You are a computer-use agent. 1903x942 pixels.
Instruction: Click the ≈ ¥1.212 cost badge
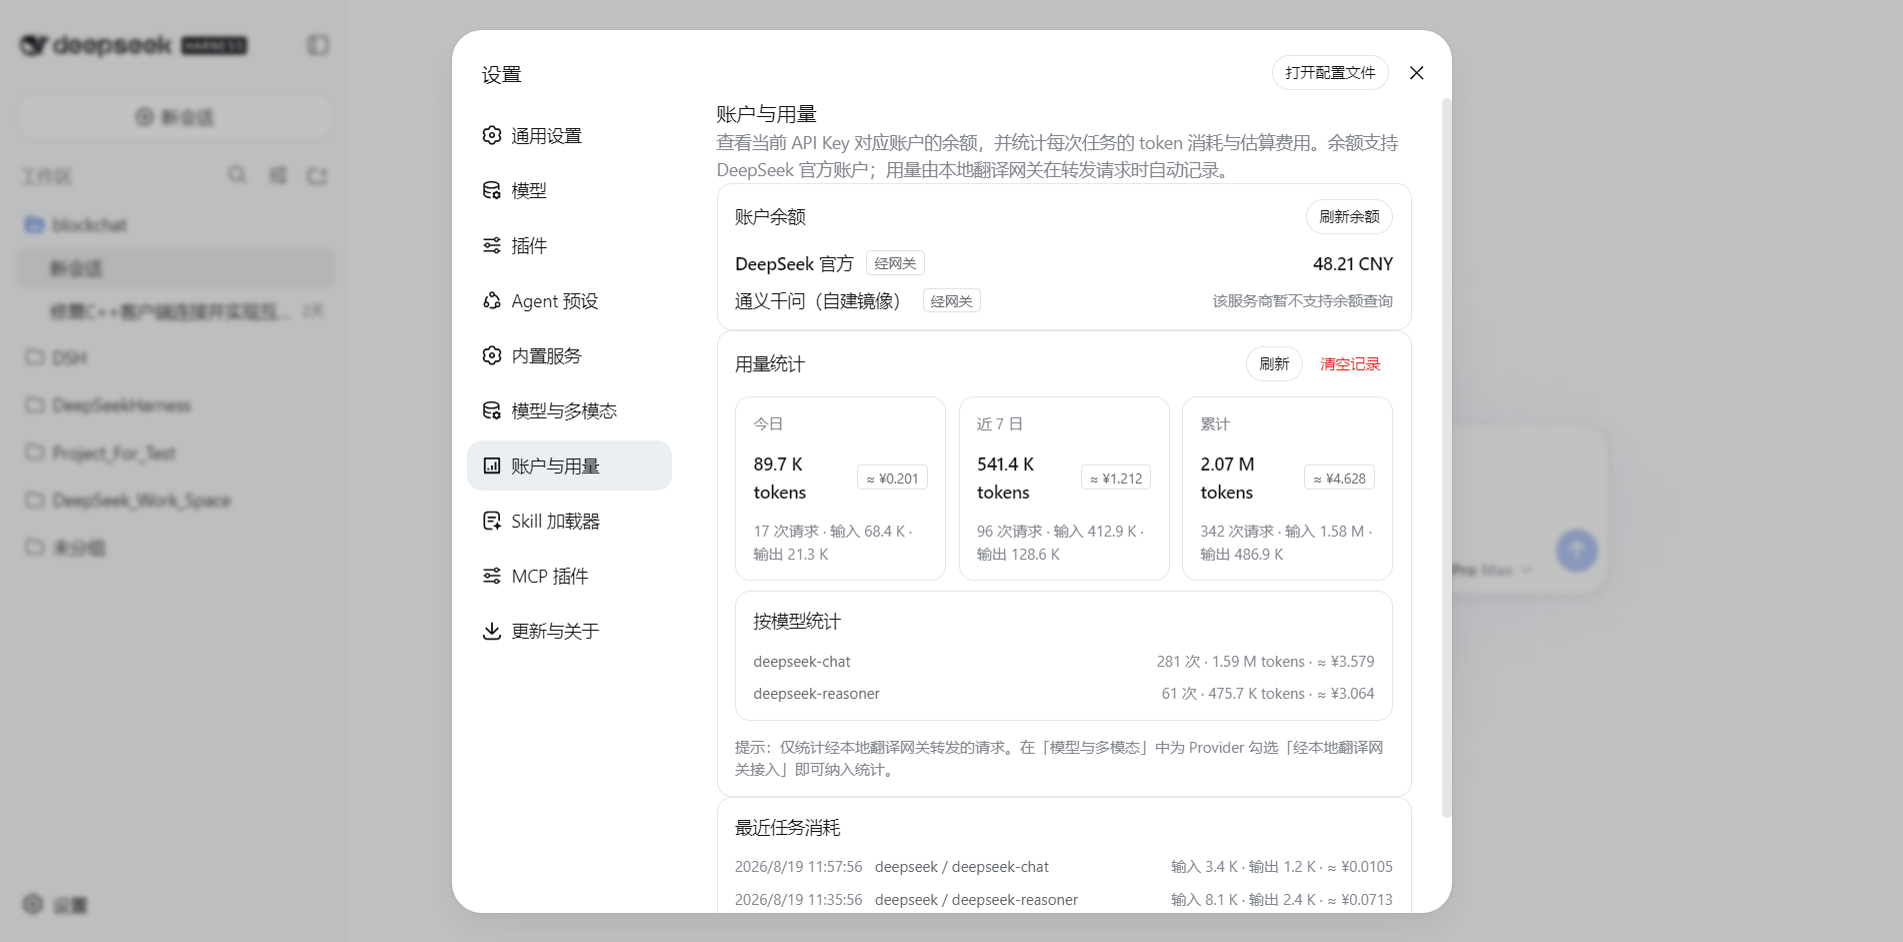pyautogui.click(x=1116, y=478)
